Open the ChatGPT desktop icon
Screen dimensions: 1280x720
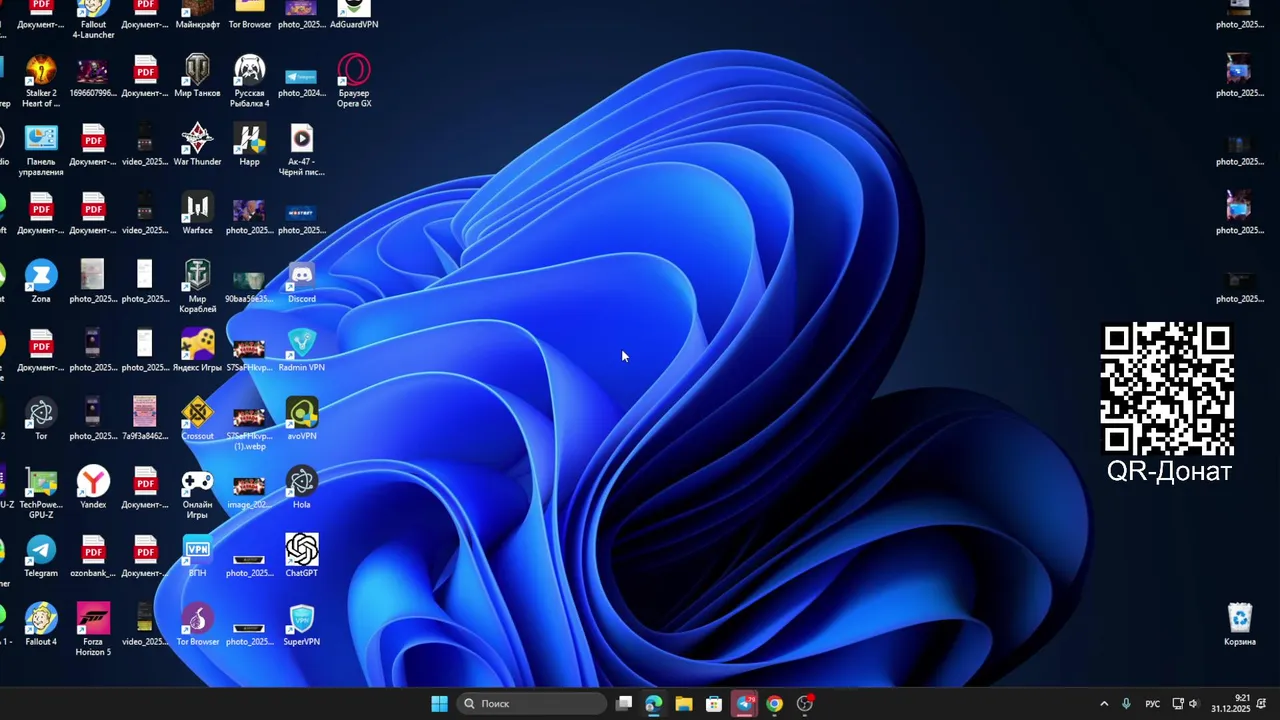pos(301,556)
